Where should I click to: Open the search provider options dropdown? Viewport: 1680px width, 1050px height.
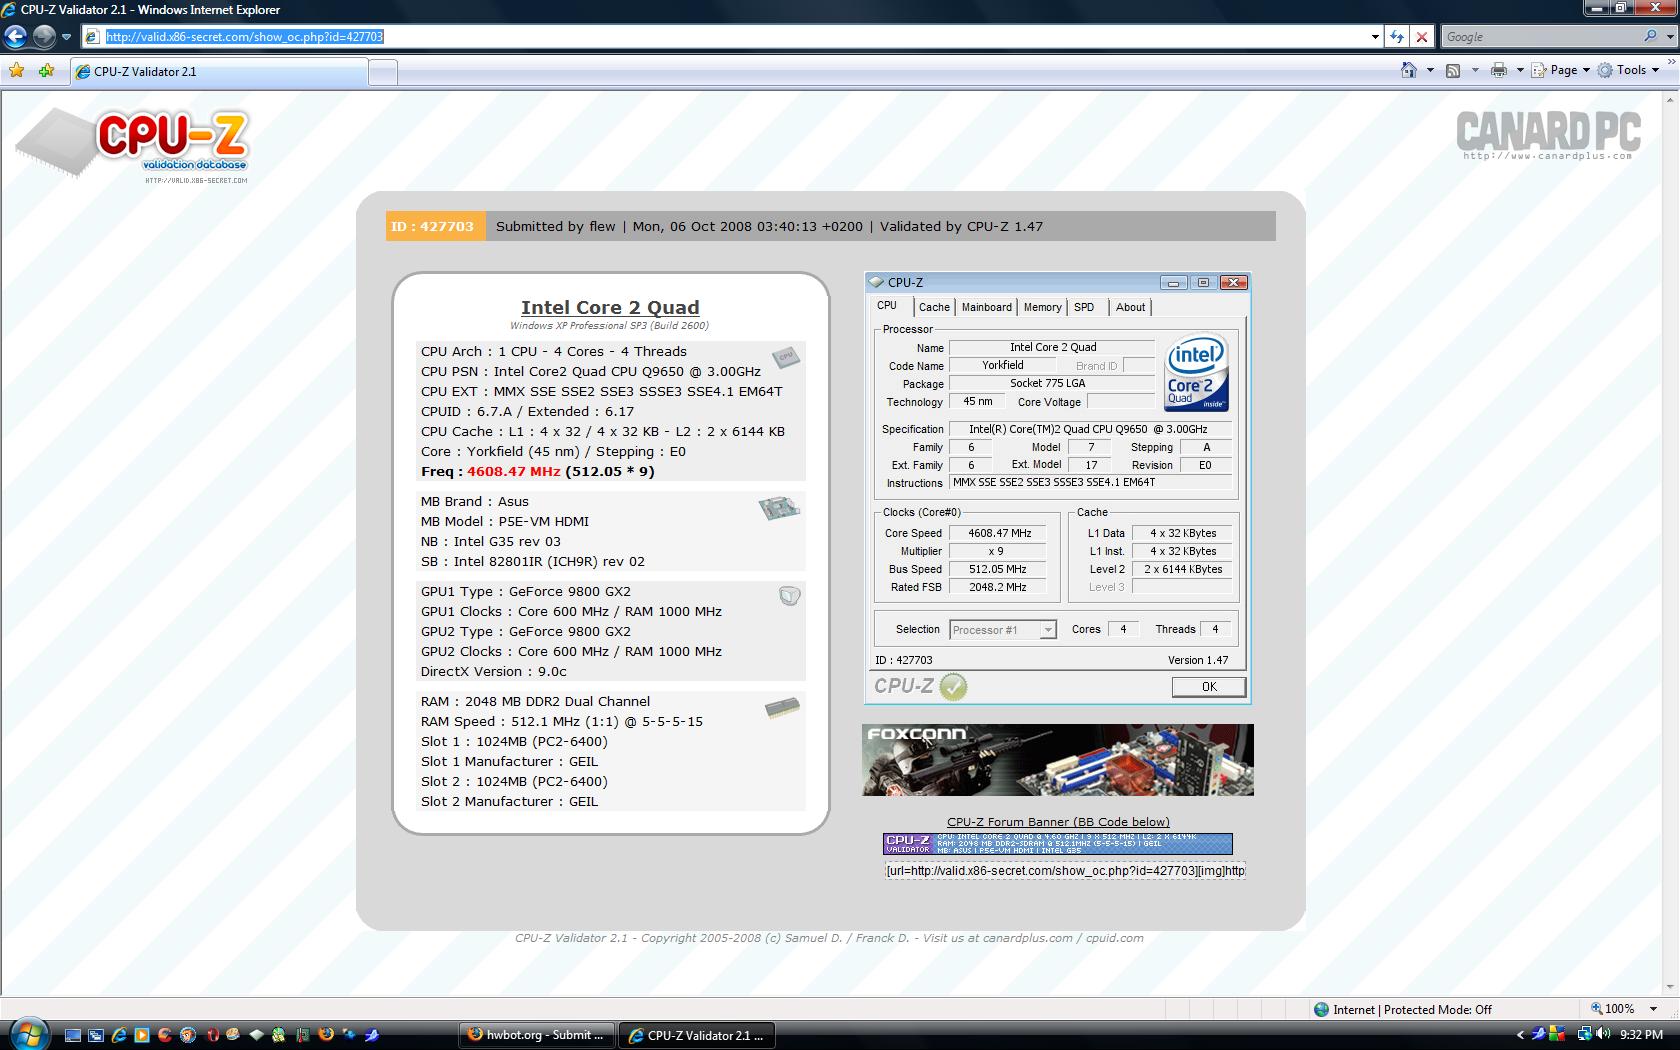pyautogui.click(x=1670, y=37)
